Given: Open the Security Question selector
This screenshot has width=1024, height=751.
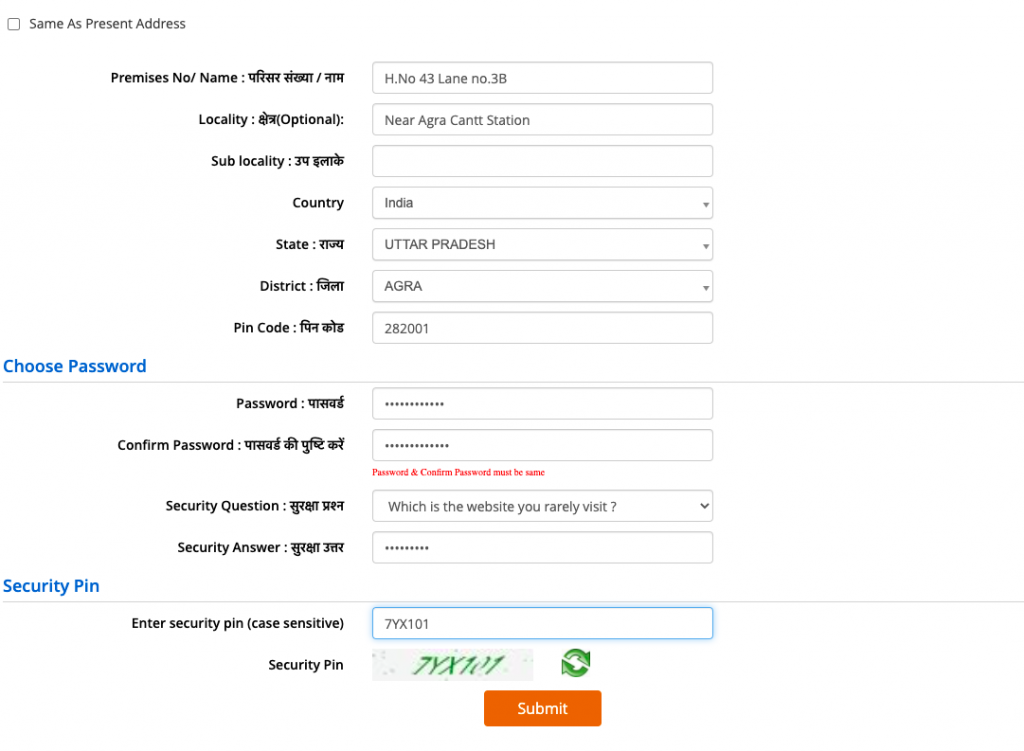Looking at the screenshot, I should point(542,506).
